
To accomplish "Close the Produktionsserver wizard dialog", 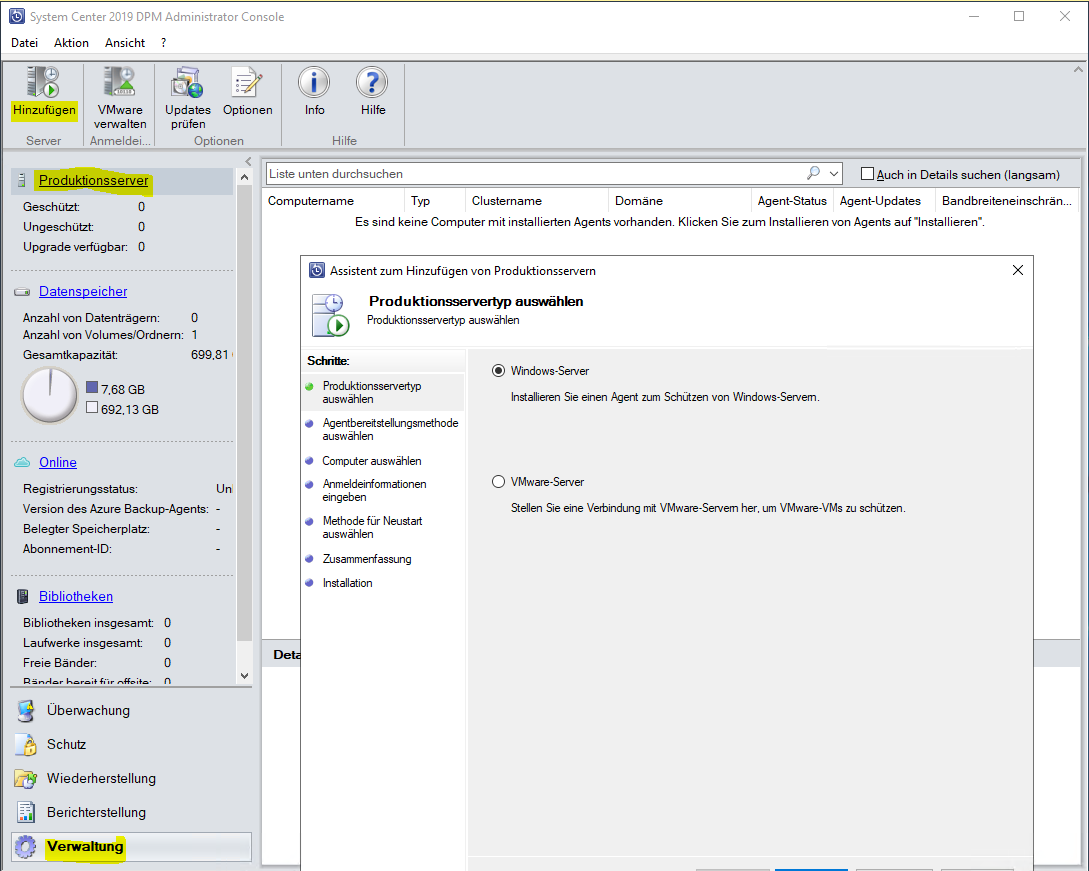I will 1017,270.
